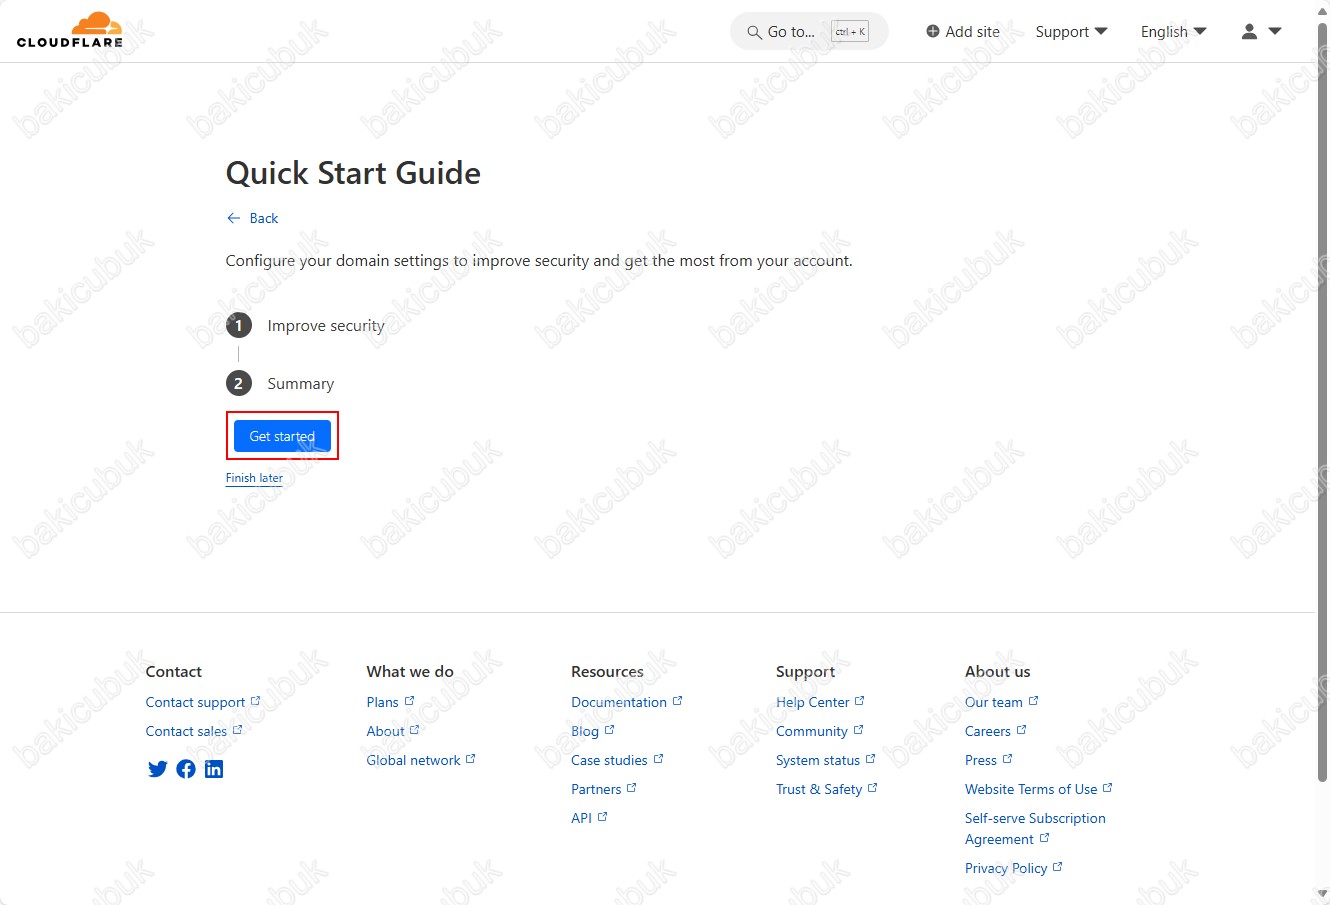Click the What we do heading

[x=410, y=672]
